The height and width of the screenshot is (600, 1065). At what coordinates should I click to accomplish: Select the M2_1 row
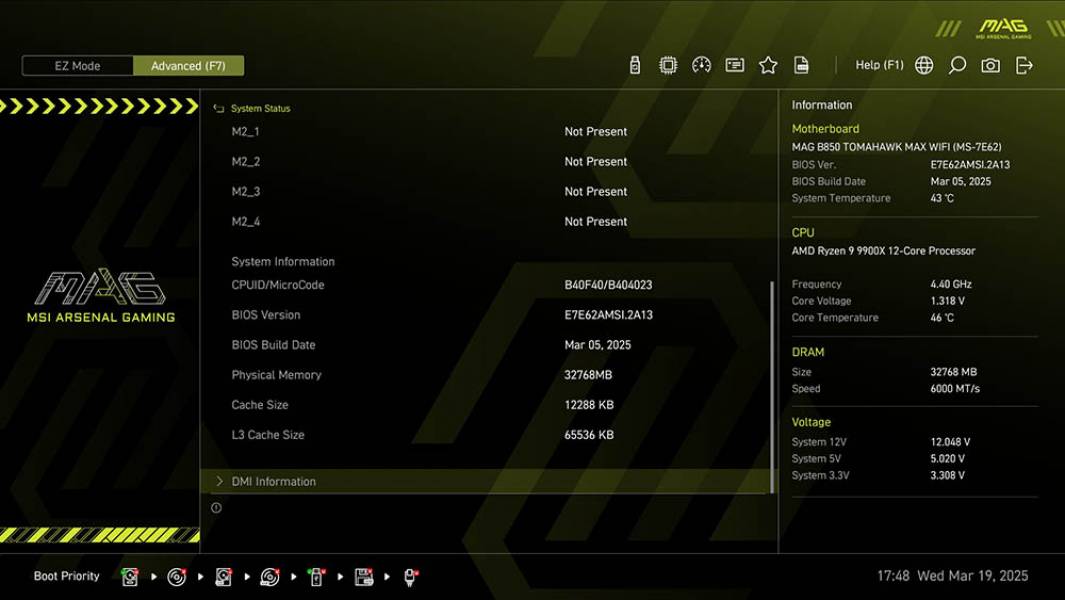coord(486,132)
